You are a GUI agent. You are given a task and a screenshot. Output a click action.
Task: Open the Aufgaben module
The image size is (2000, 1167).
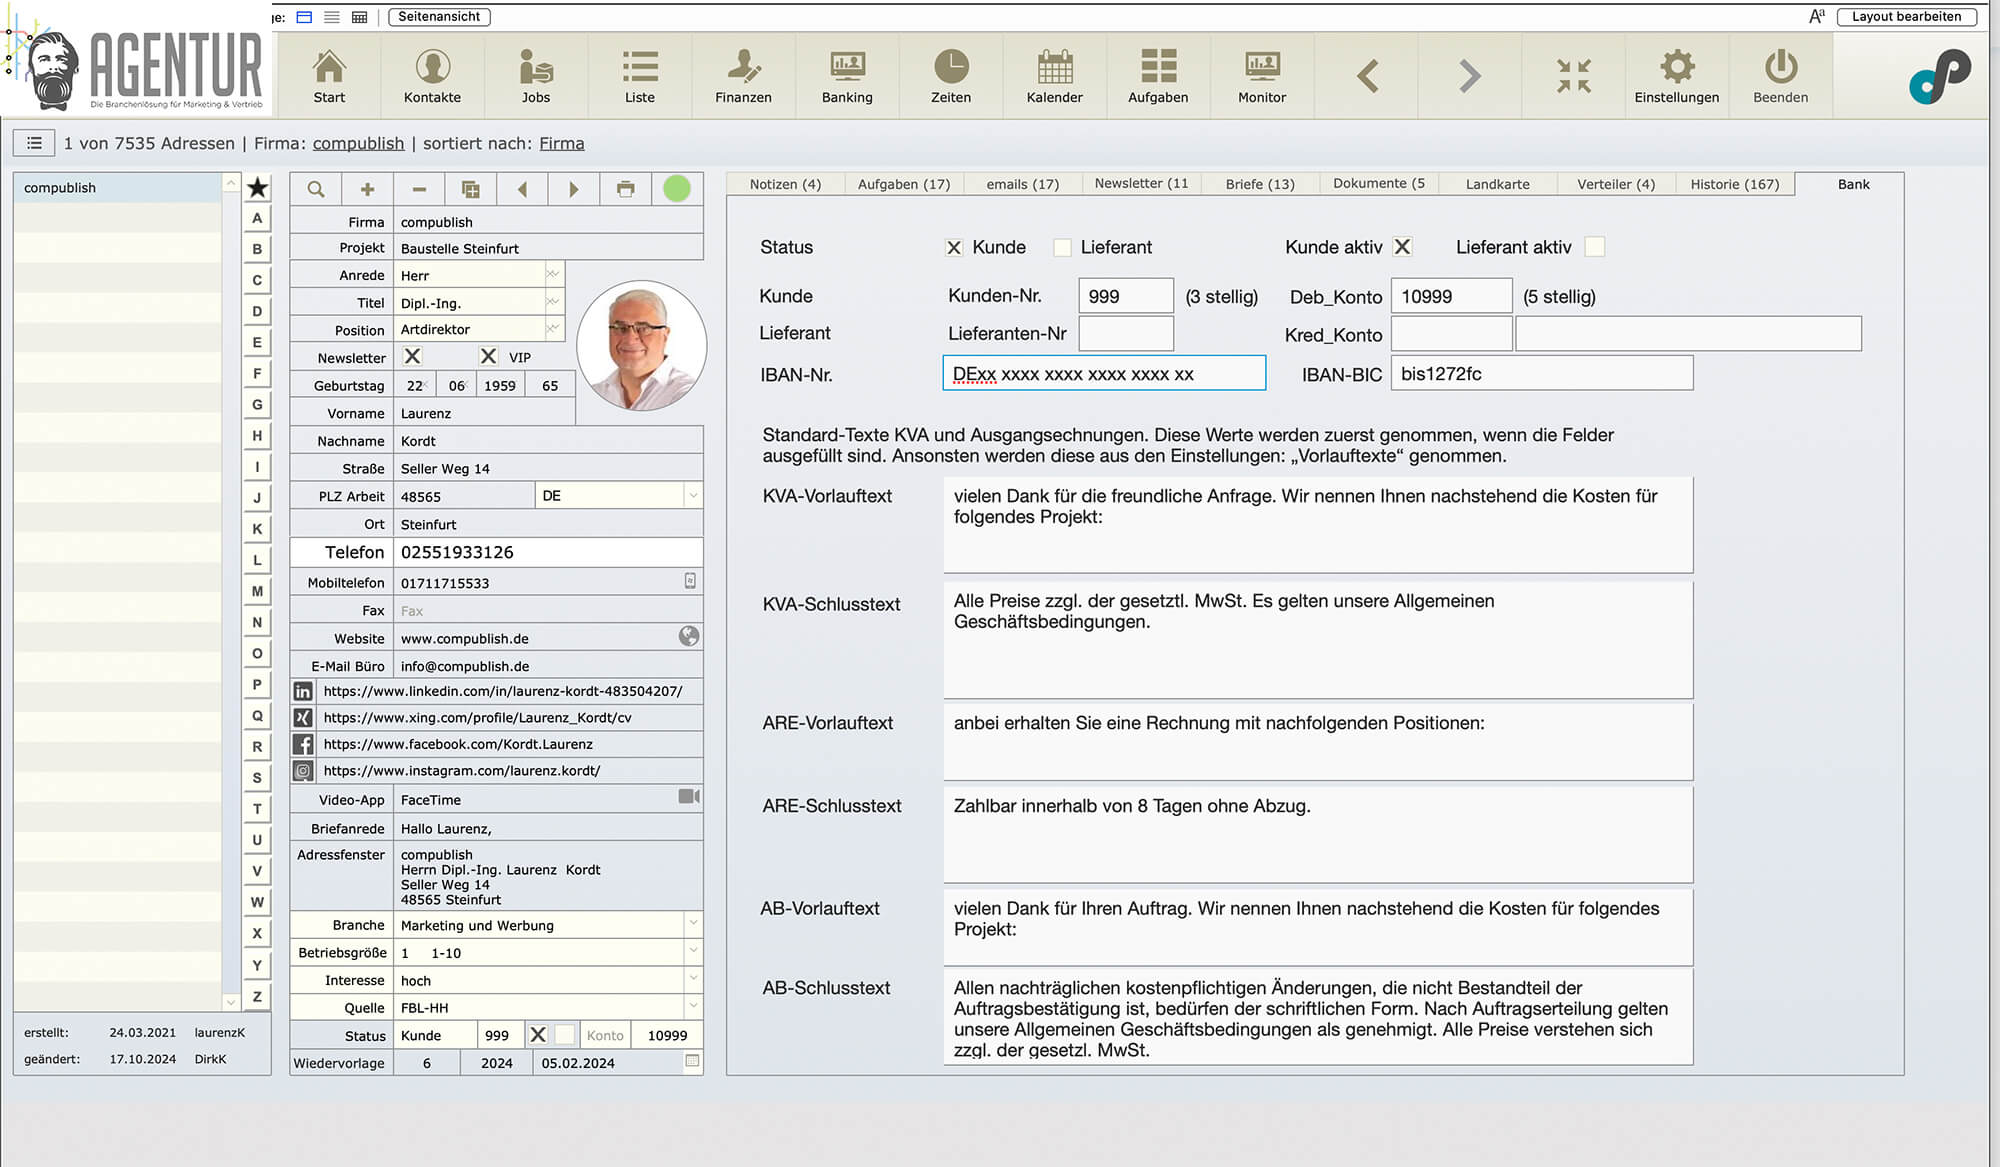[x=1158, y=76]
